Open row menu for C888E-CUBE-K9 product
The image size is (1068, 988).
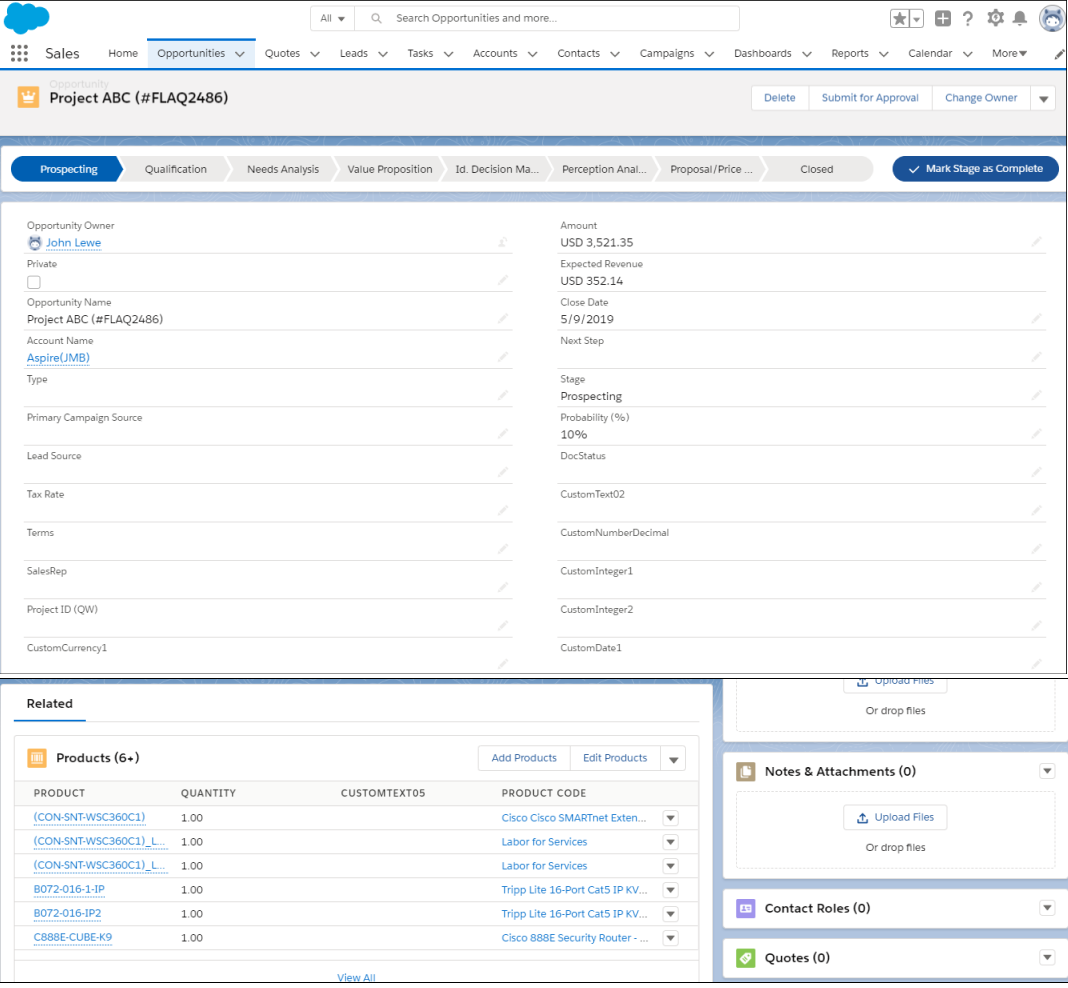point(671,938)
